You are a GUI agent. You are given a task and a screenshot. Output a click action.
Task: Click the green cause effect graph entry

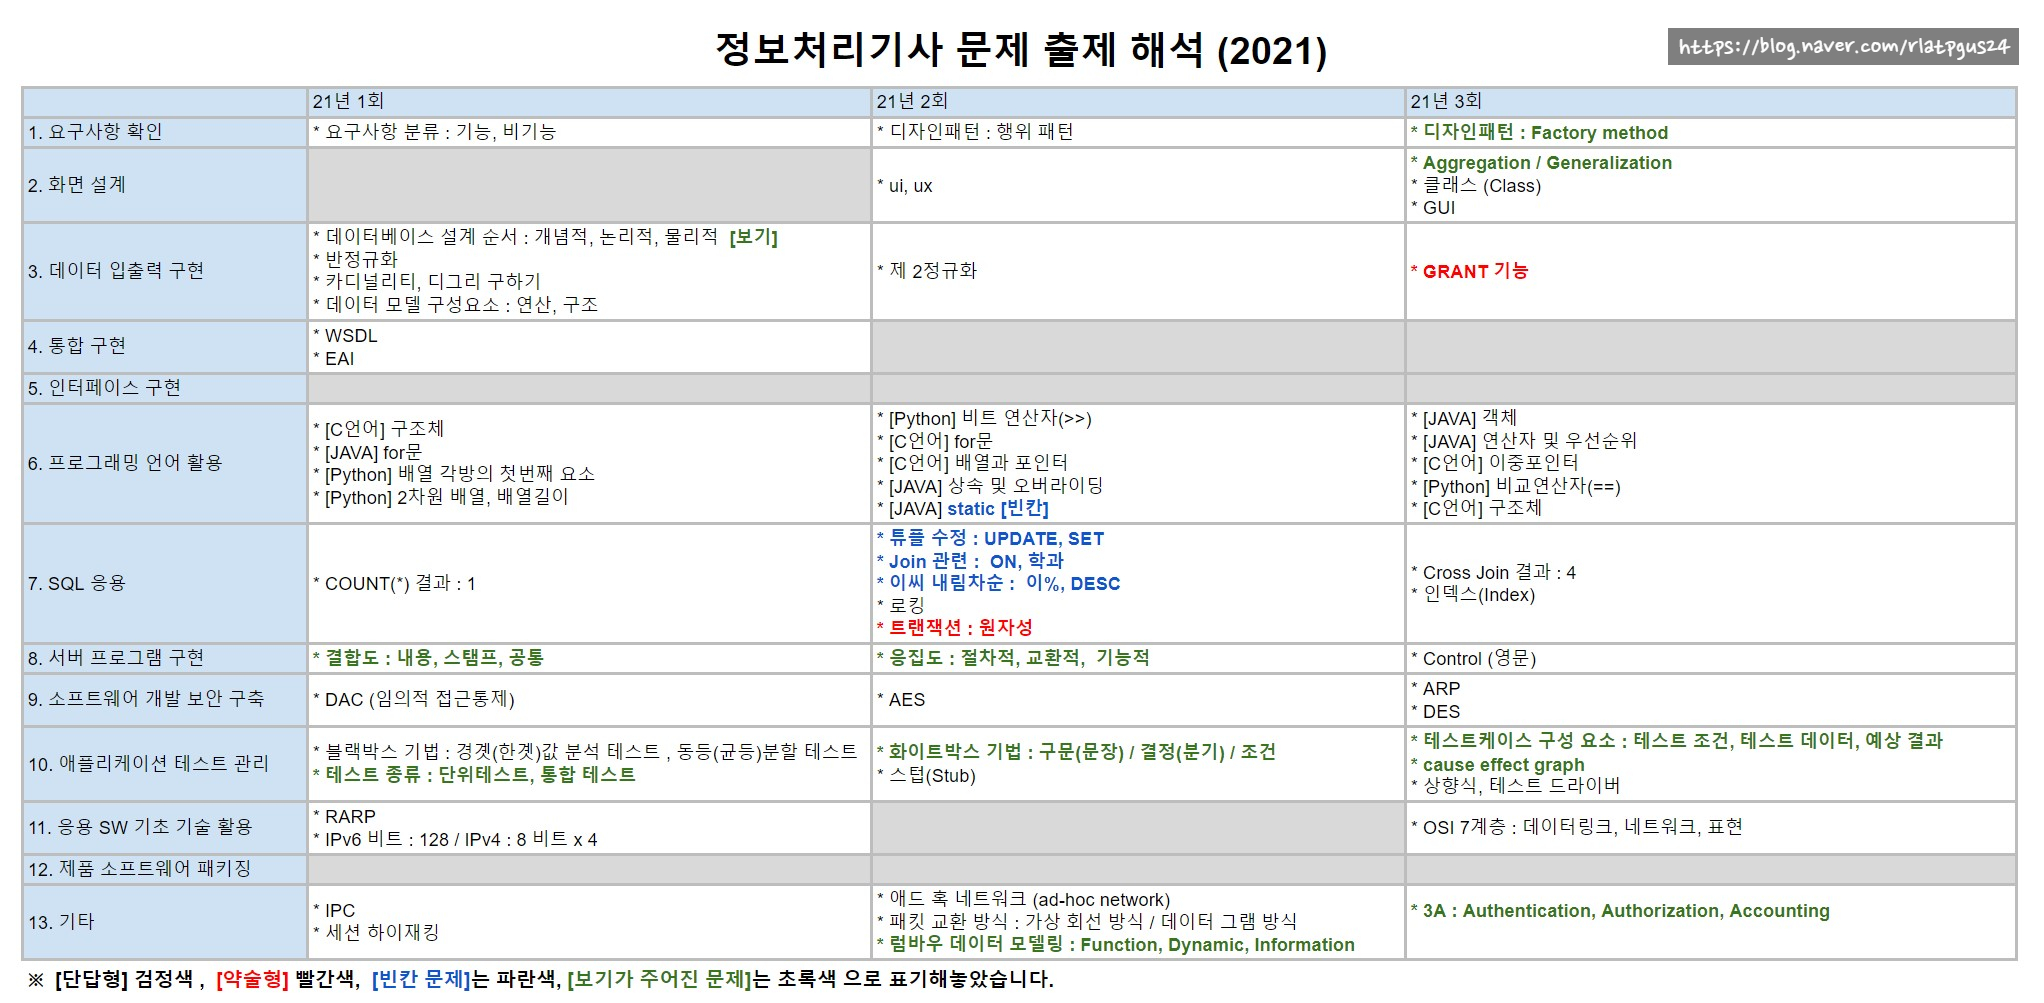point(1503,764)
